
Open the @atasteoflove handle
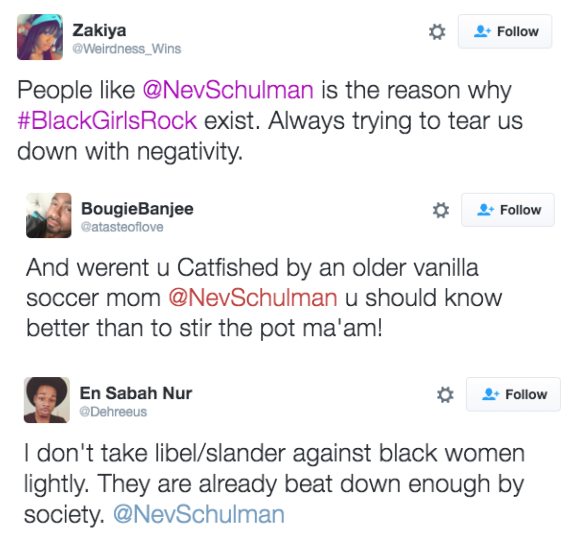tap(122, 227)
